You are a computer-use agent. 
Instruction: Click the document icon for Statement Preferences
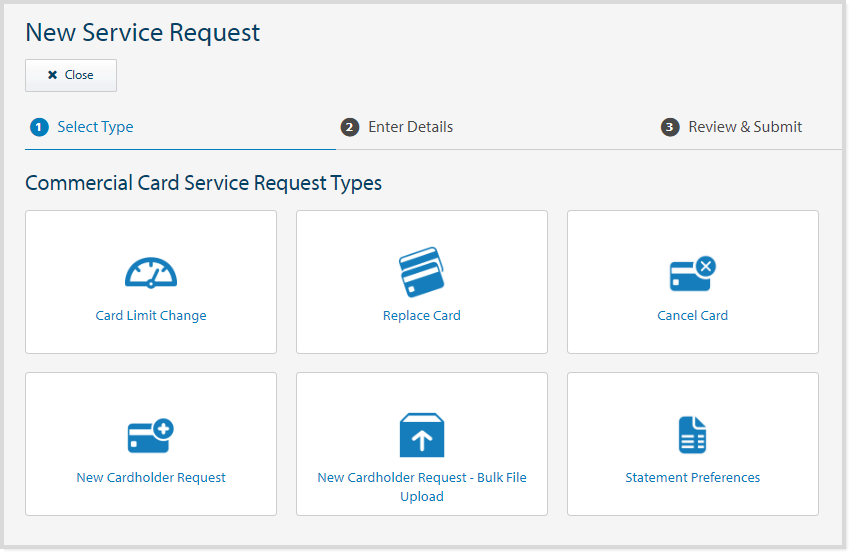692,435
